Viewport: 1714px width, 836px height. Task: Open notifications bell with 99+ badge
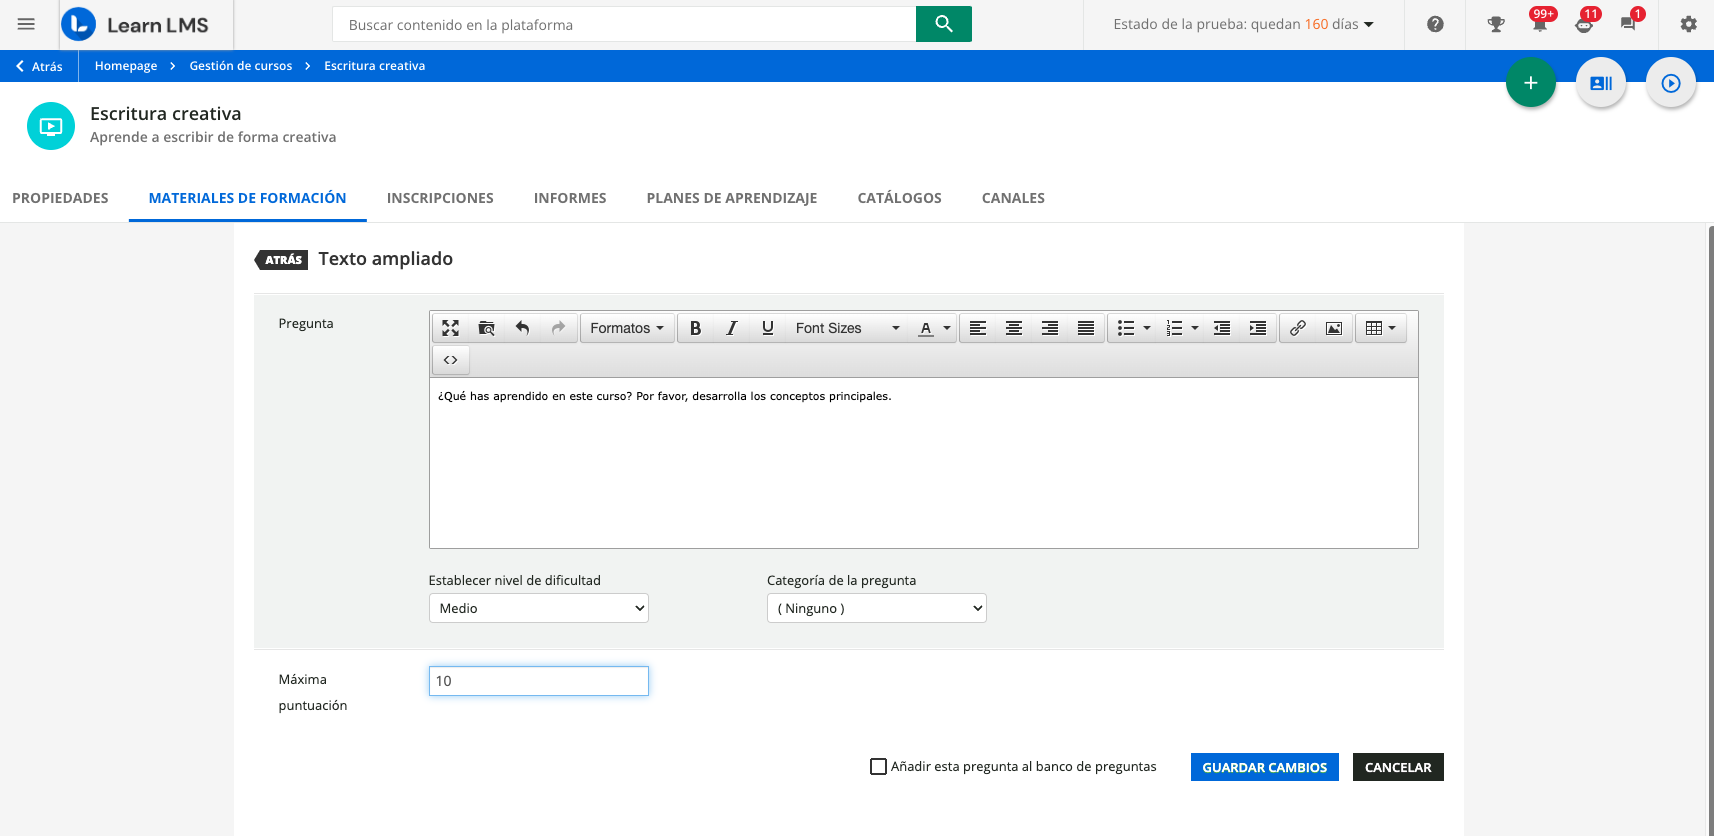click(1541, 22)
